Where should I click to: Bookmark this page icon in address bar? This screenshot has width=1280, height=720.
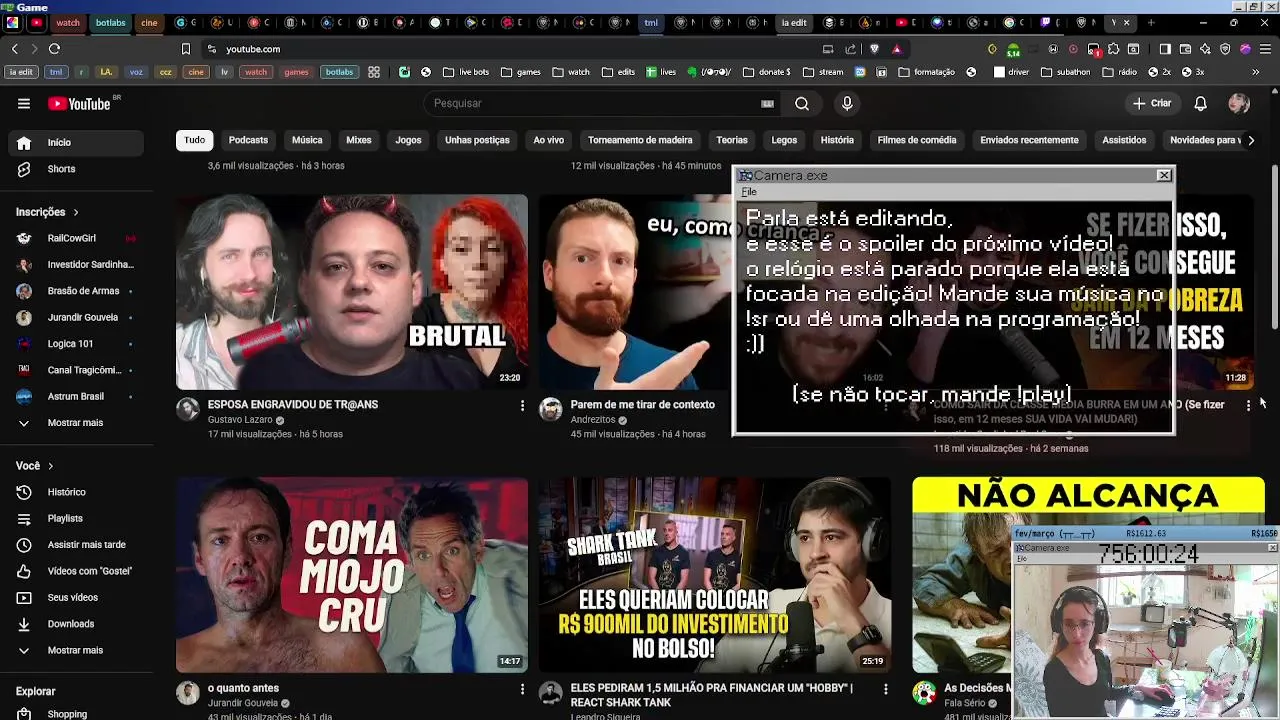tap(185, 49)
